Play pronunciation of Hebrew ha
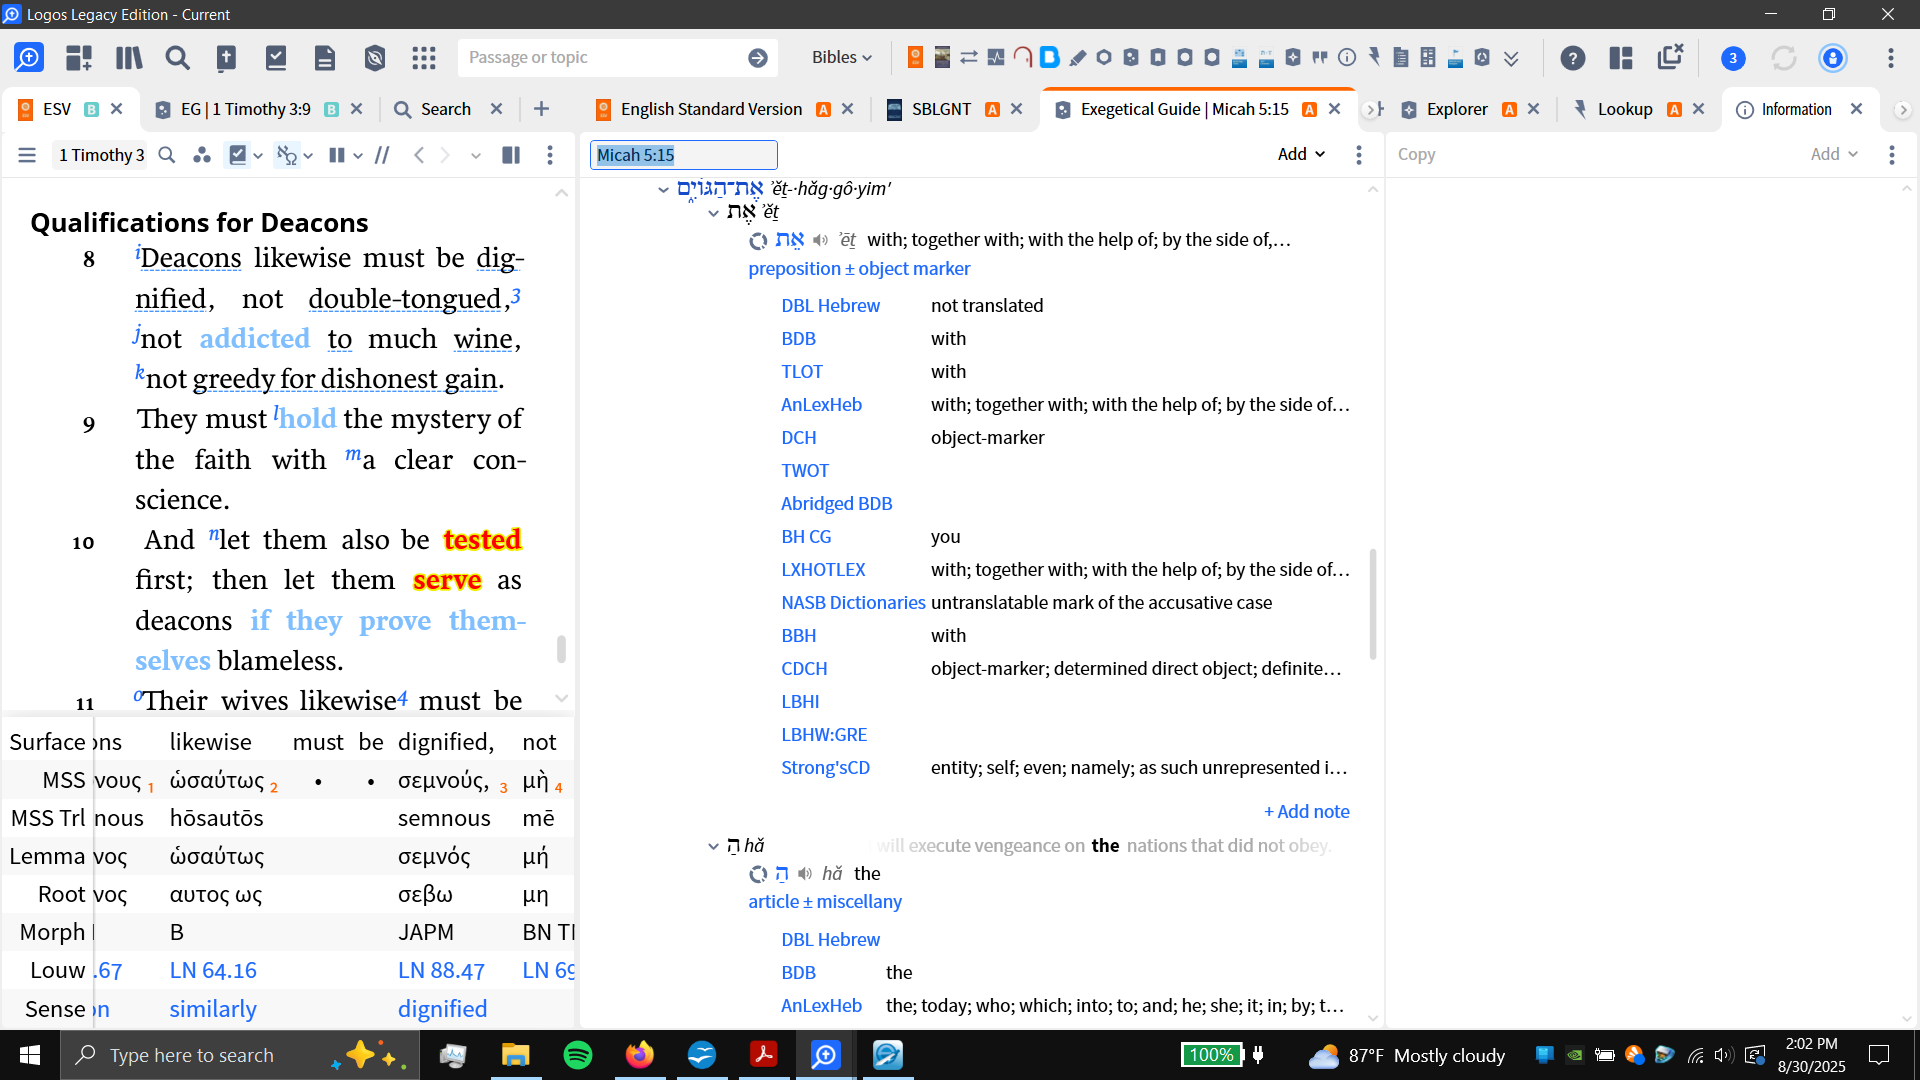Image resolution: width=1920 pixels, height=1080 pixels. click(805, 874)
